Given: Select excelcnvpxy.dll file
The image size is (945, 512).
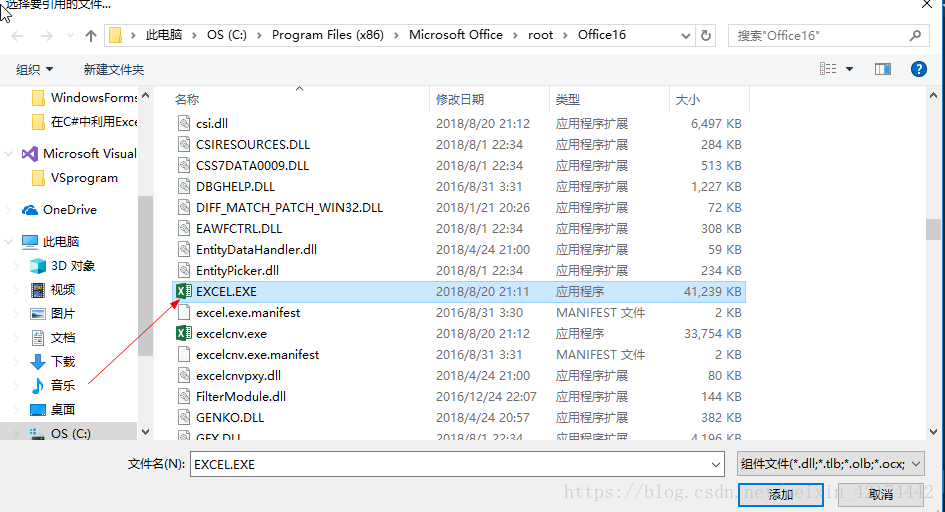Looking at the screenshot, I should pos(459,375).
